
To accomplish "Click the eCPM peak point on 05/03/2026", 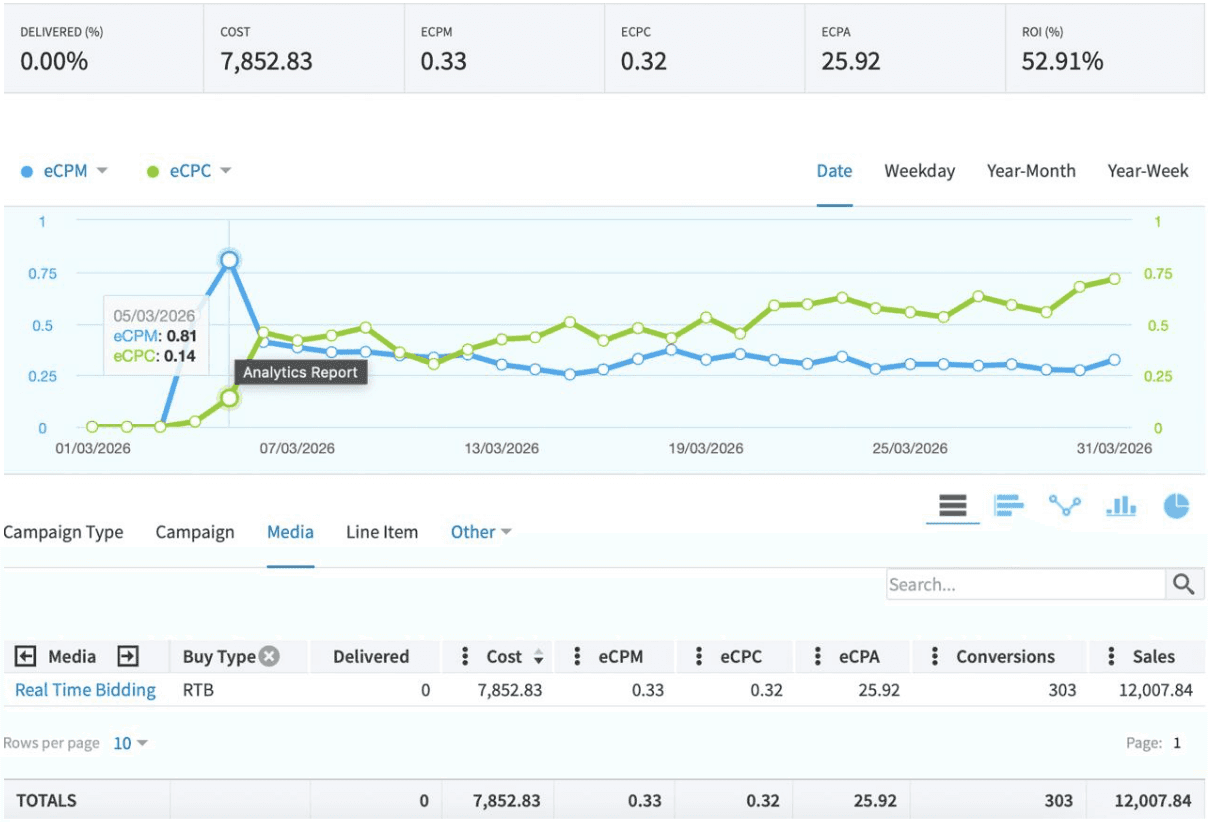I will point(229,260).
